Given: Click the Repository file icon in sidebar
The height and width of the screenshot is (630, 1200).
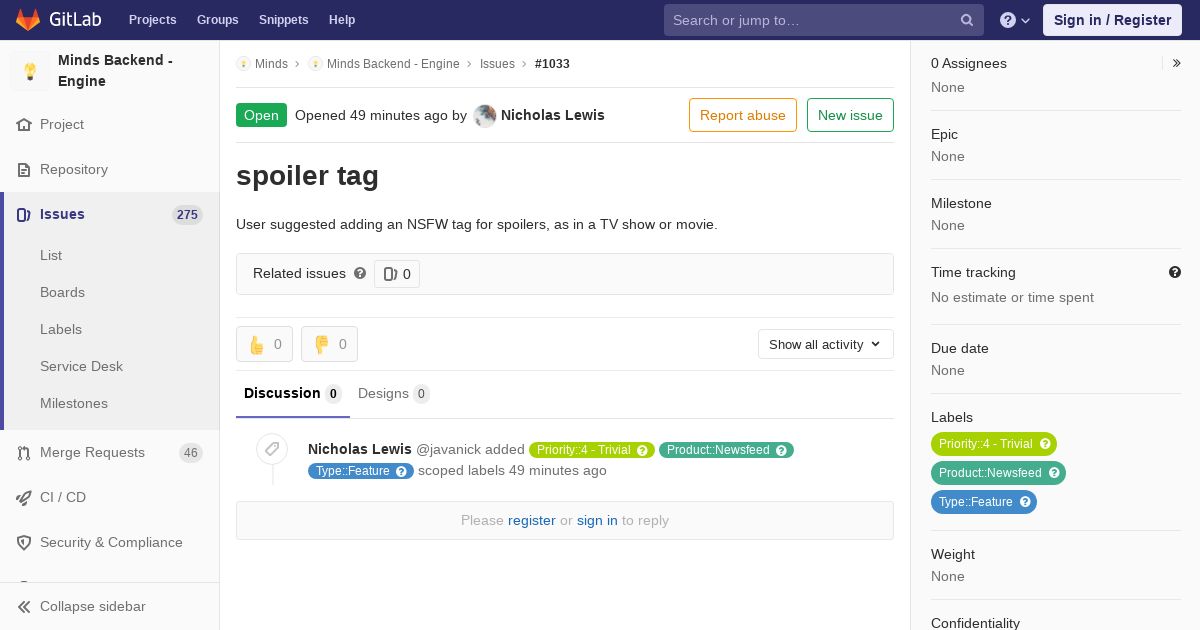Looking at the screenshot, I should point(24,170).
